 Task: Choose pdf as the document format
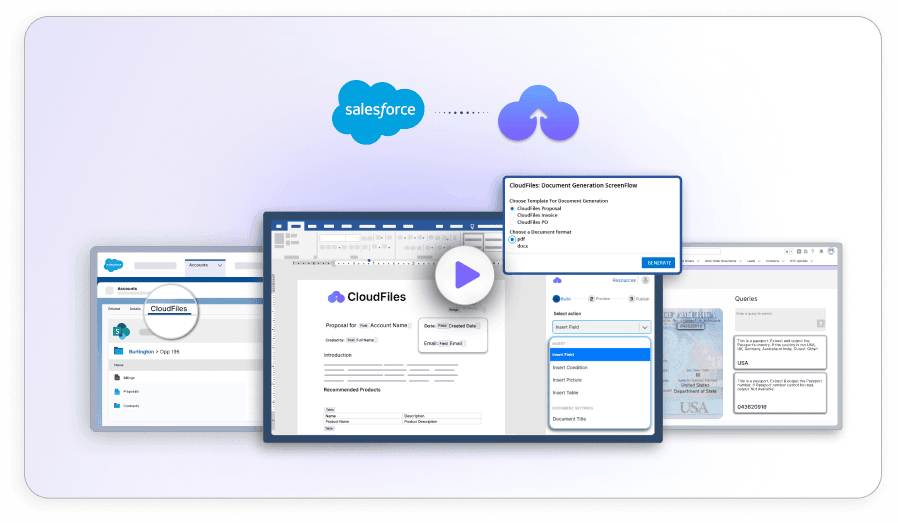512,239
